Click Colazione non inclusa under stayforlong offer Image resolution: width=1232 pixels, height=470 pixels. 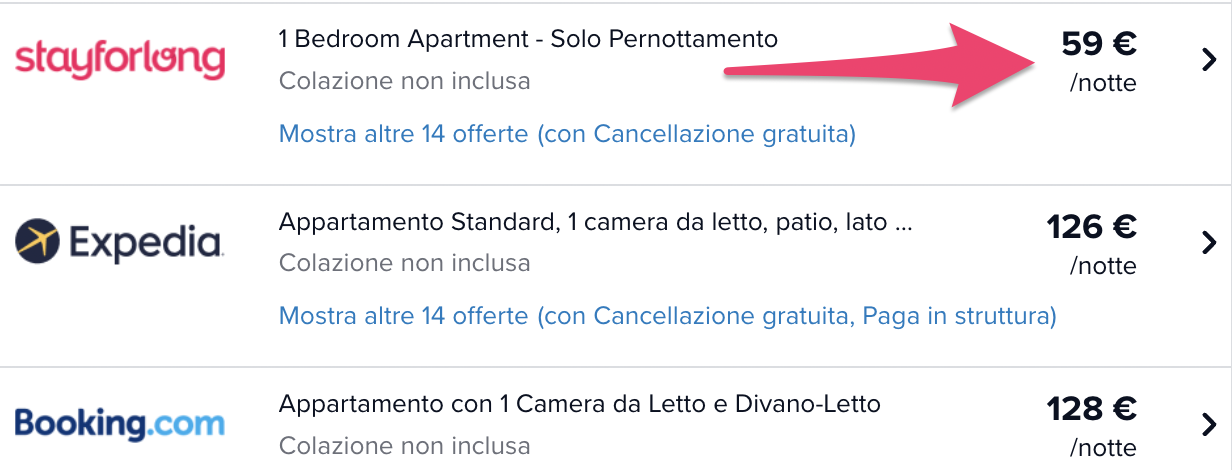tap(405, 80)
